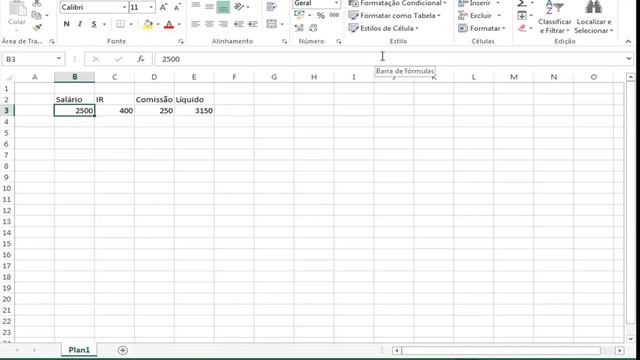
Task: Open Formatação Condicional menu
Action: click(398, 3)
